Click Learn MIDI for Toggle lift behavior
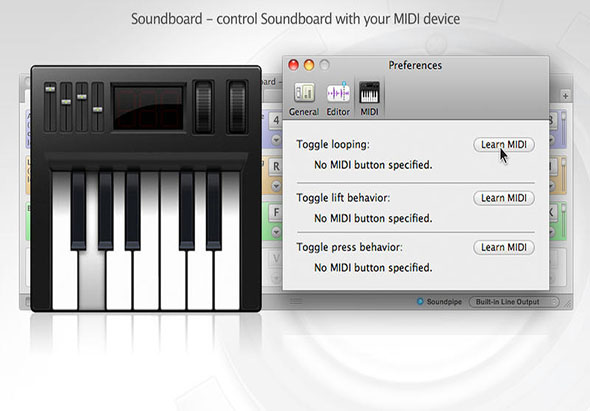The height and width of the screenshot is (411, 590). click(x=504, y=198)
